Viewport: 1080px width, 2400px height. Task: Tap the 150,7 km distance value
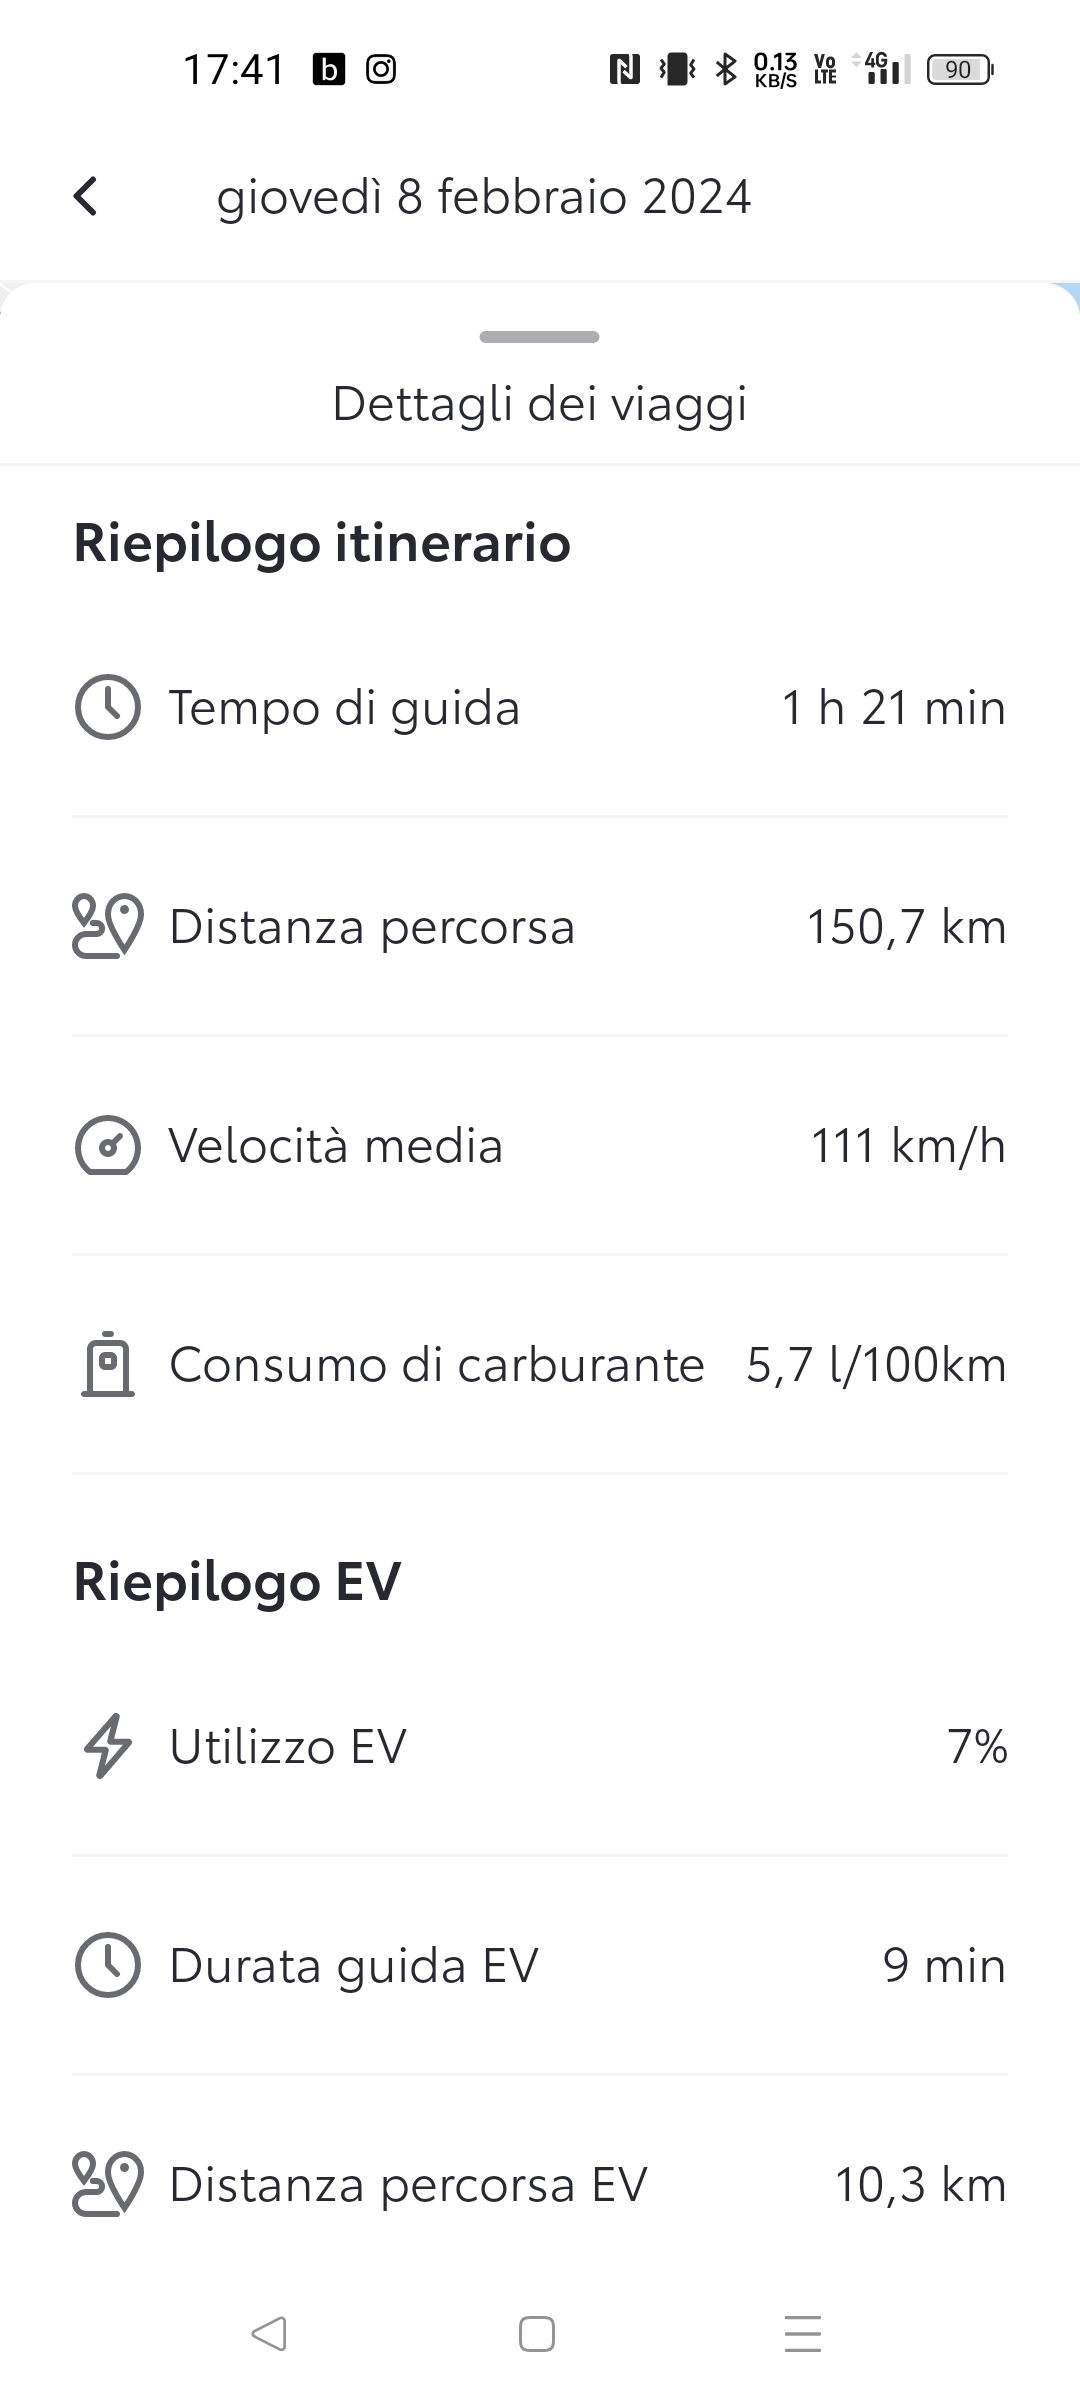(x=906, y=927)
